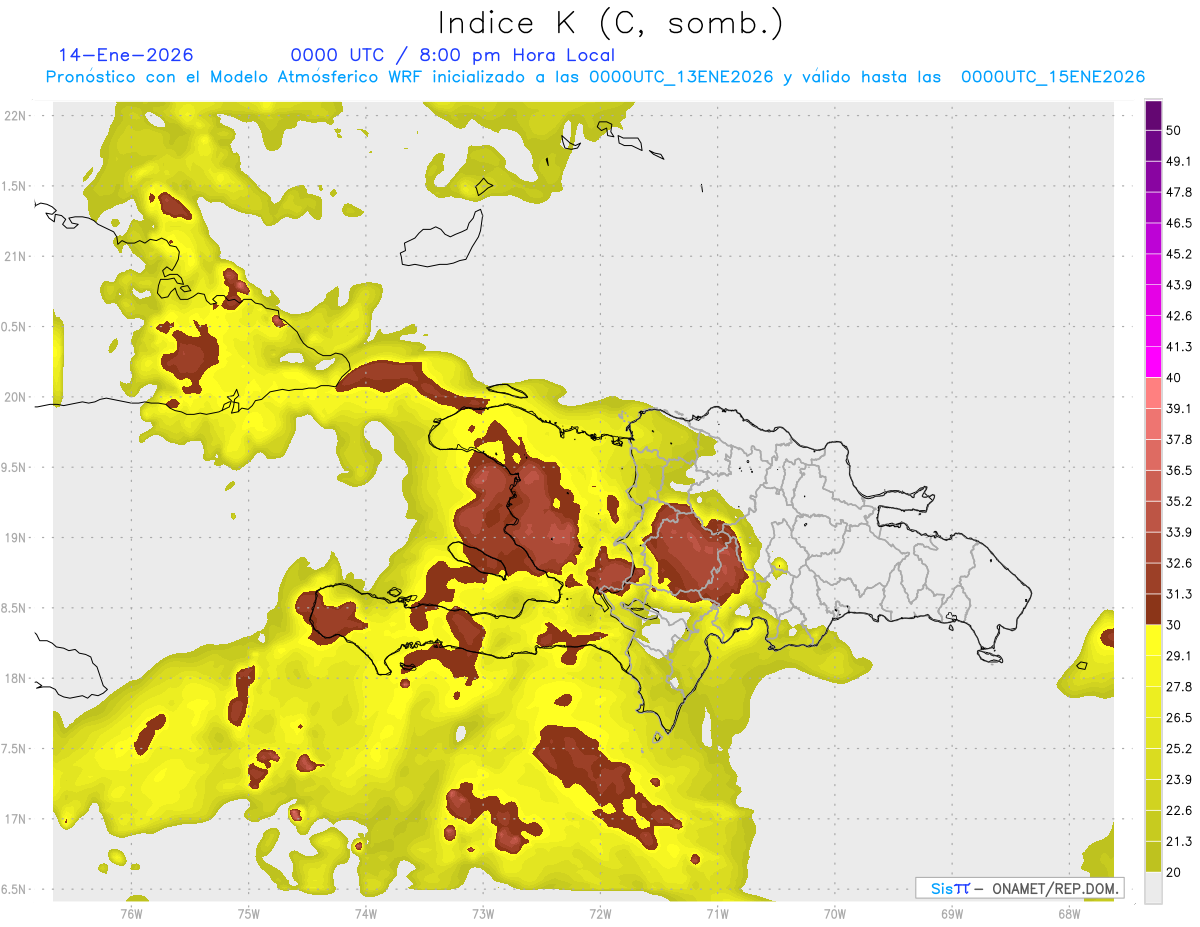Viewport: 1200px width, 927px height.
Task: Click the "21N" latitude label
Action: tap(15, 256)
